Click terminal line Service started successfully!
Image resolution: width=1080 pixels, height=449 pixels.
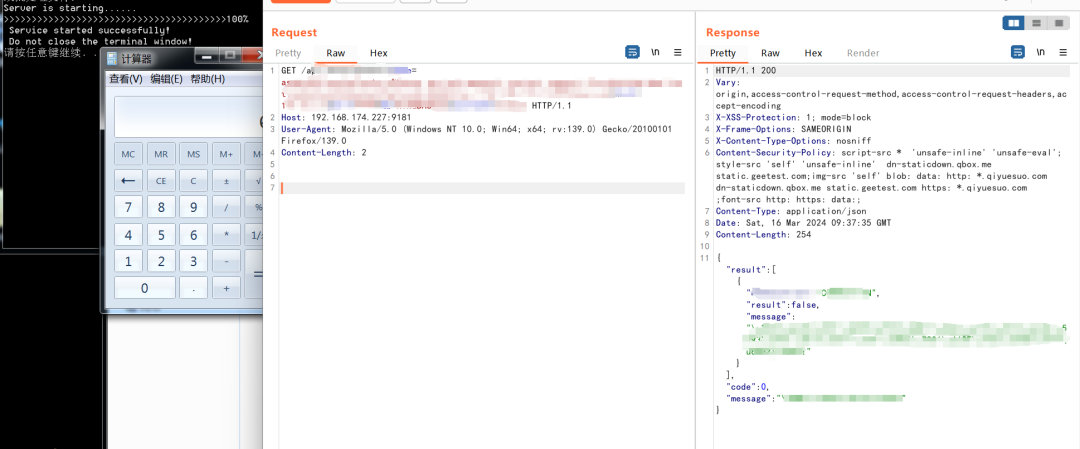90,30
